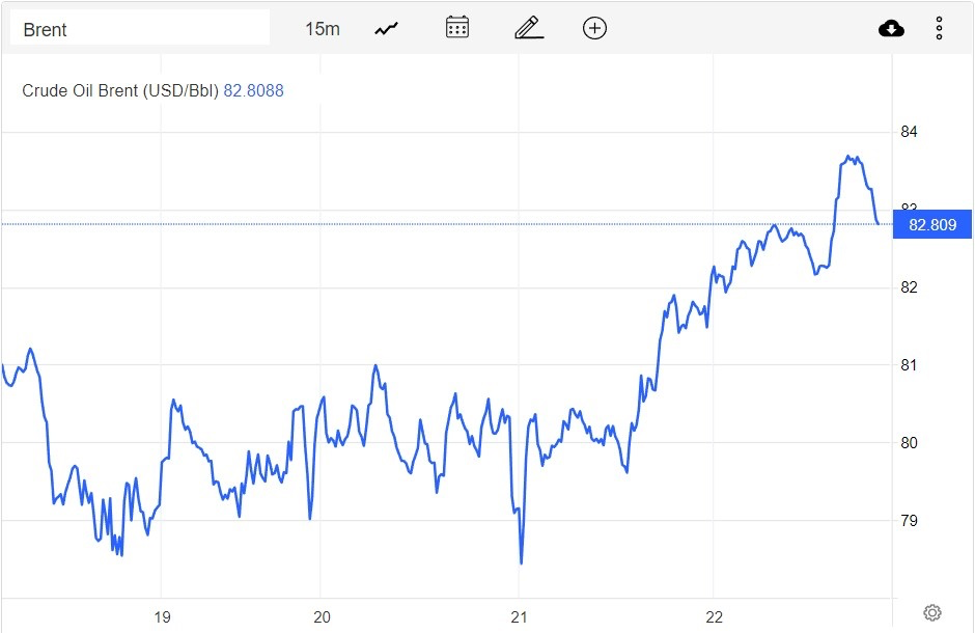Screen dimensions: 977x633
Task: Download chart via the cloud icon
Action: click(x=890, y=29)
